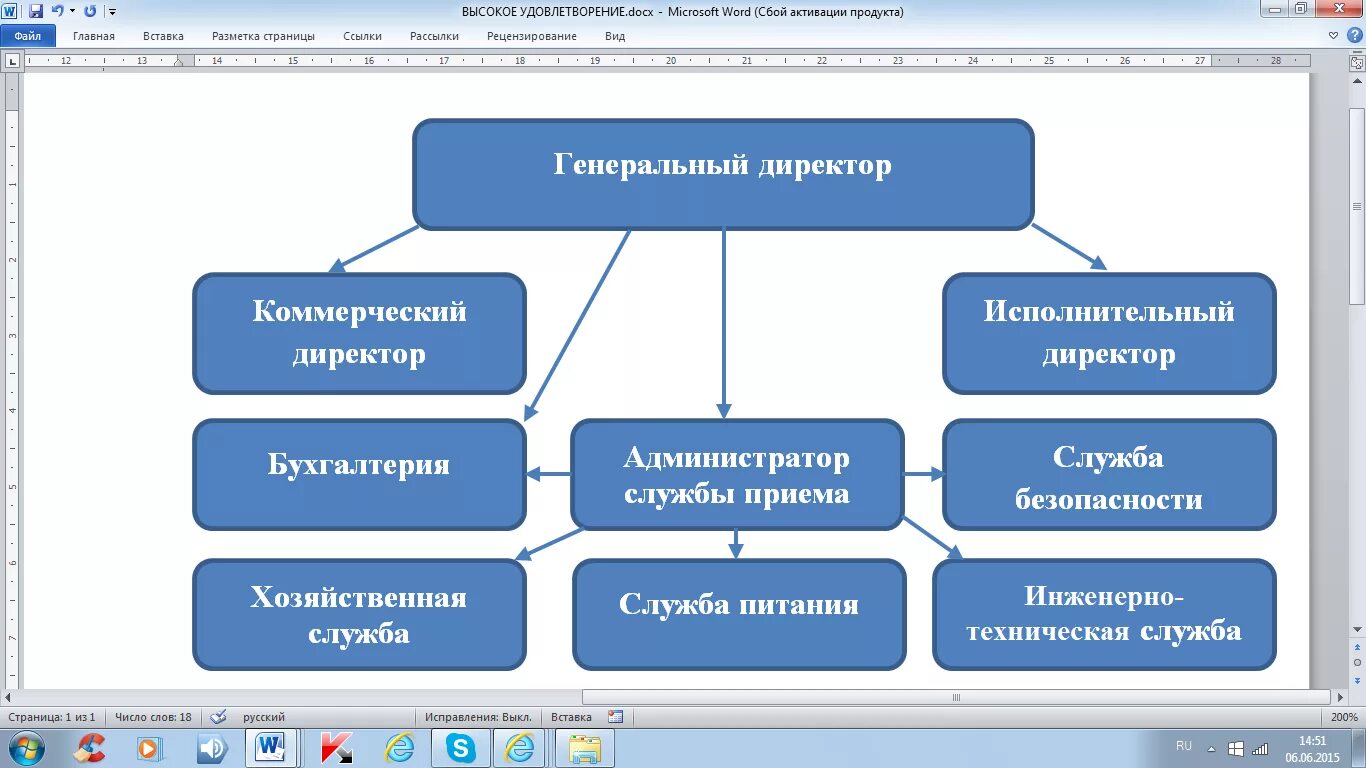
Task: Open zoom dialog via 200% level
Action: (1343, 717)
